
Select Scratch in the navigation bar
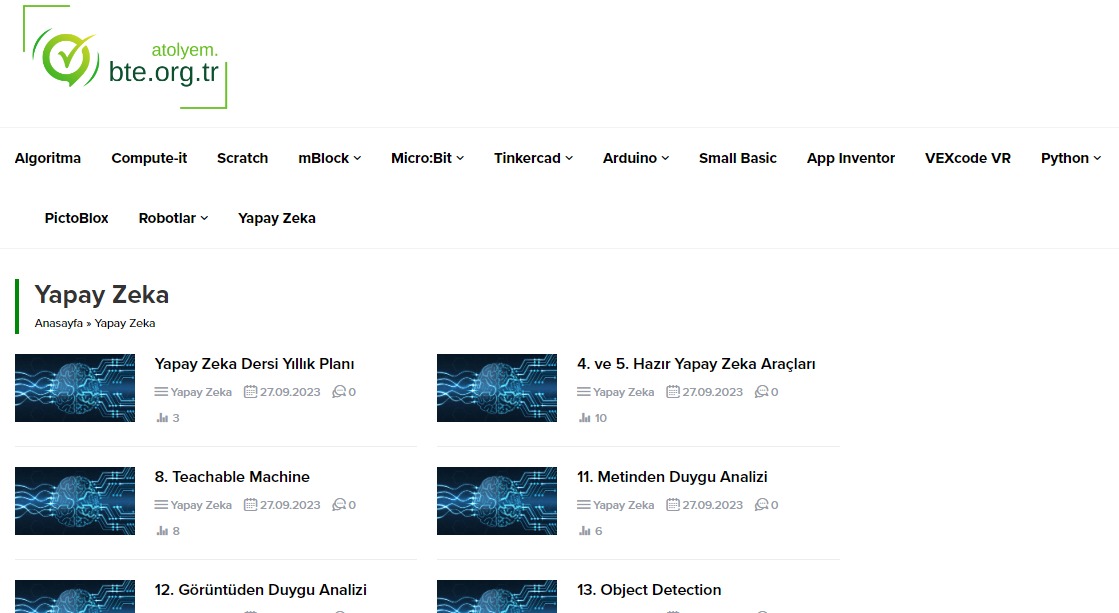pos(243,158)
